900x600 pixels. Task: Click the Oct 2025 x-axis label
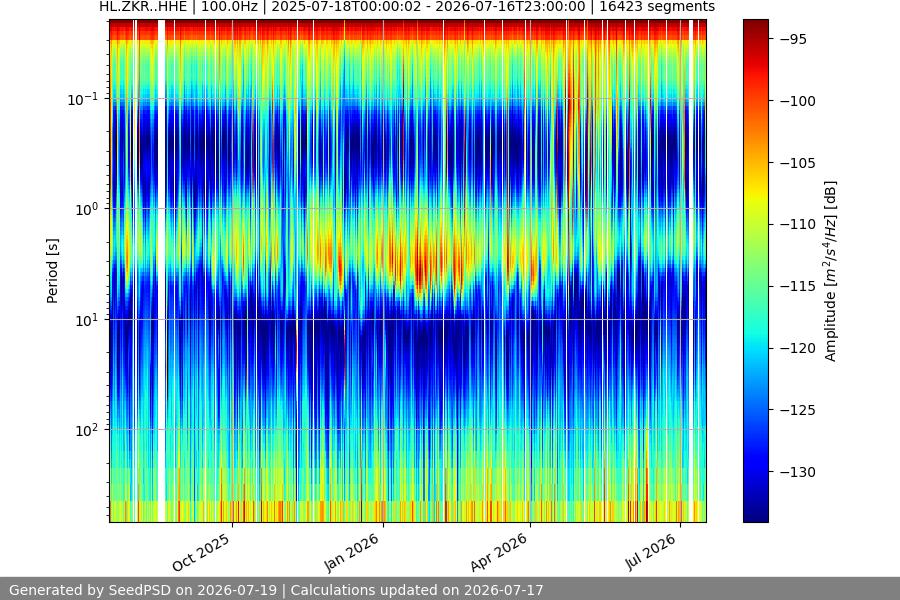point(201,552)
